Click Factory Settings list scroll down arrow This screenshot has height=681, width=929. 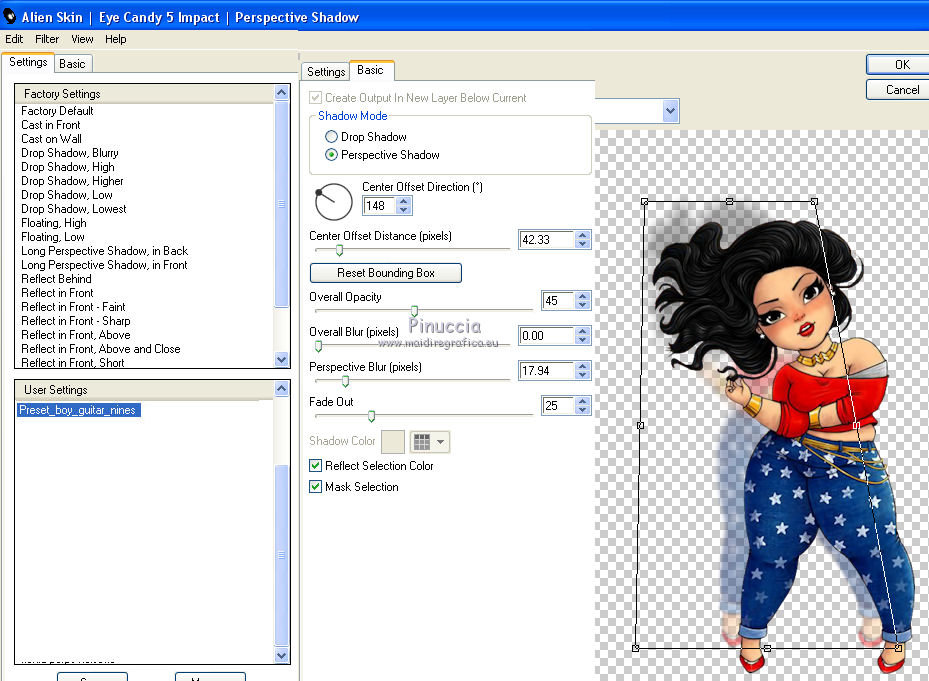pyautogui.click(x=281, y=359)
